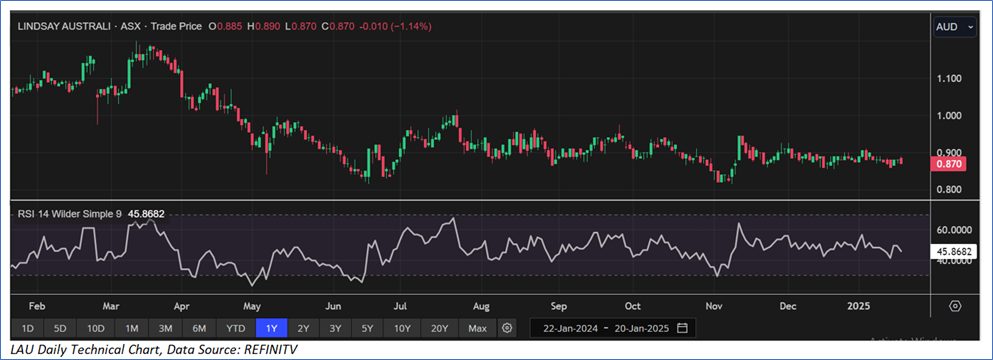This screenshot has height=360, width=993.
Task: Select the YTD timeframe
Action: tap(236, 328)
